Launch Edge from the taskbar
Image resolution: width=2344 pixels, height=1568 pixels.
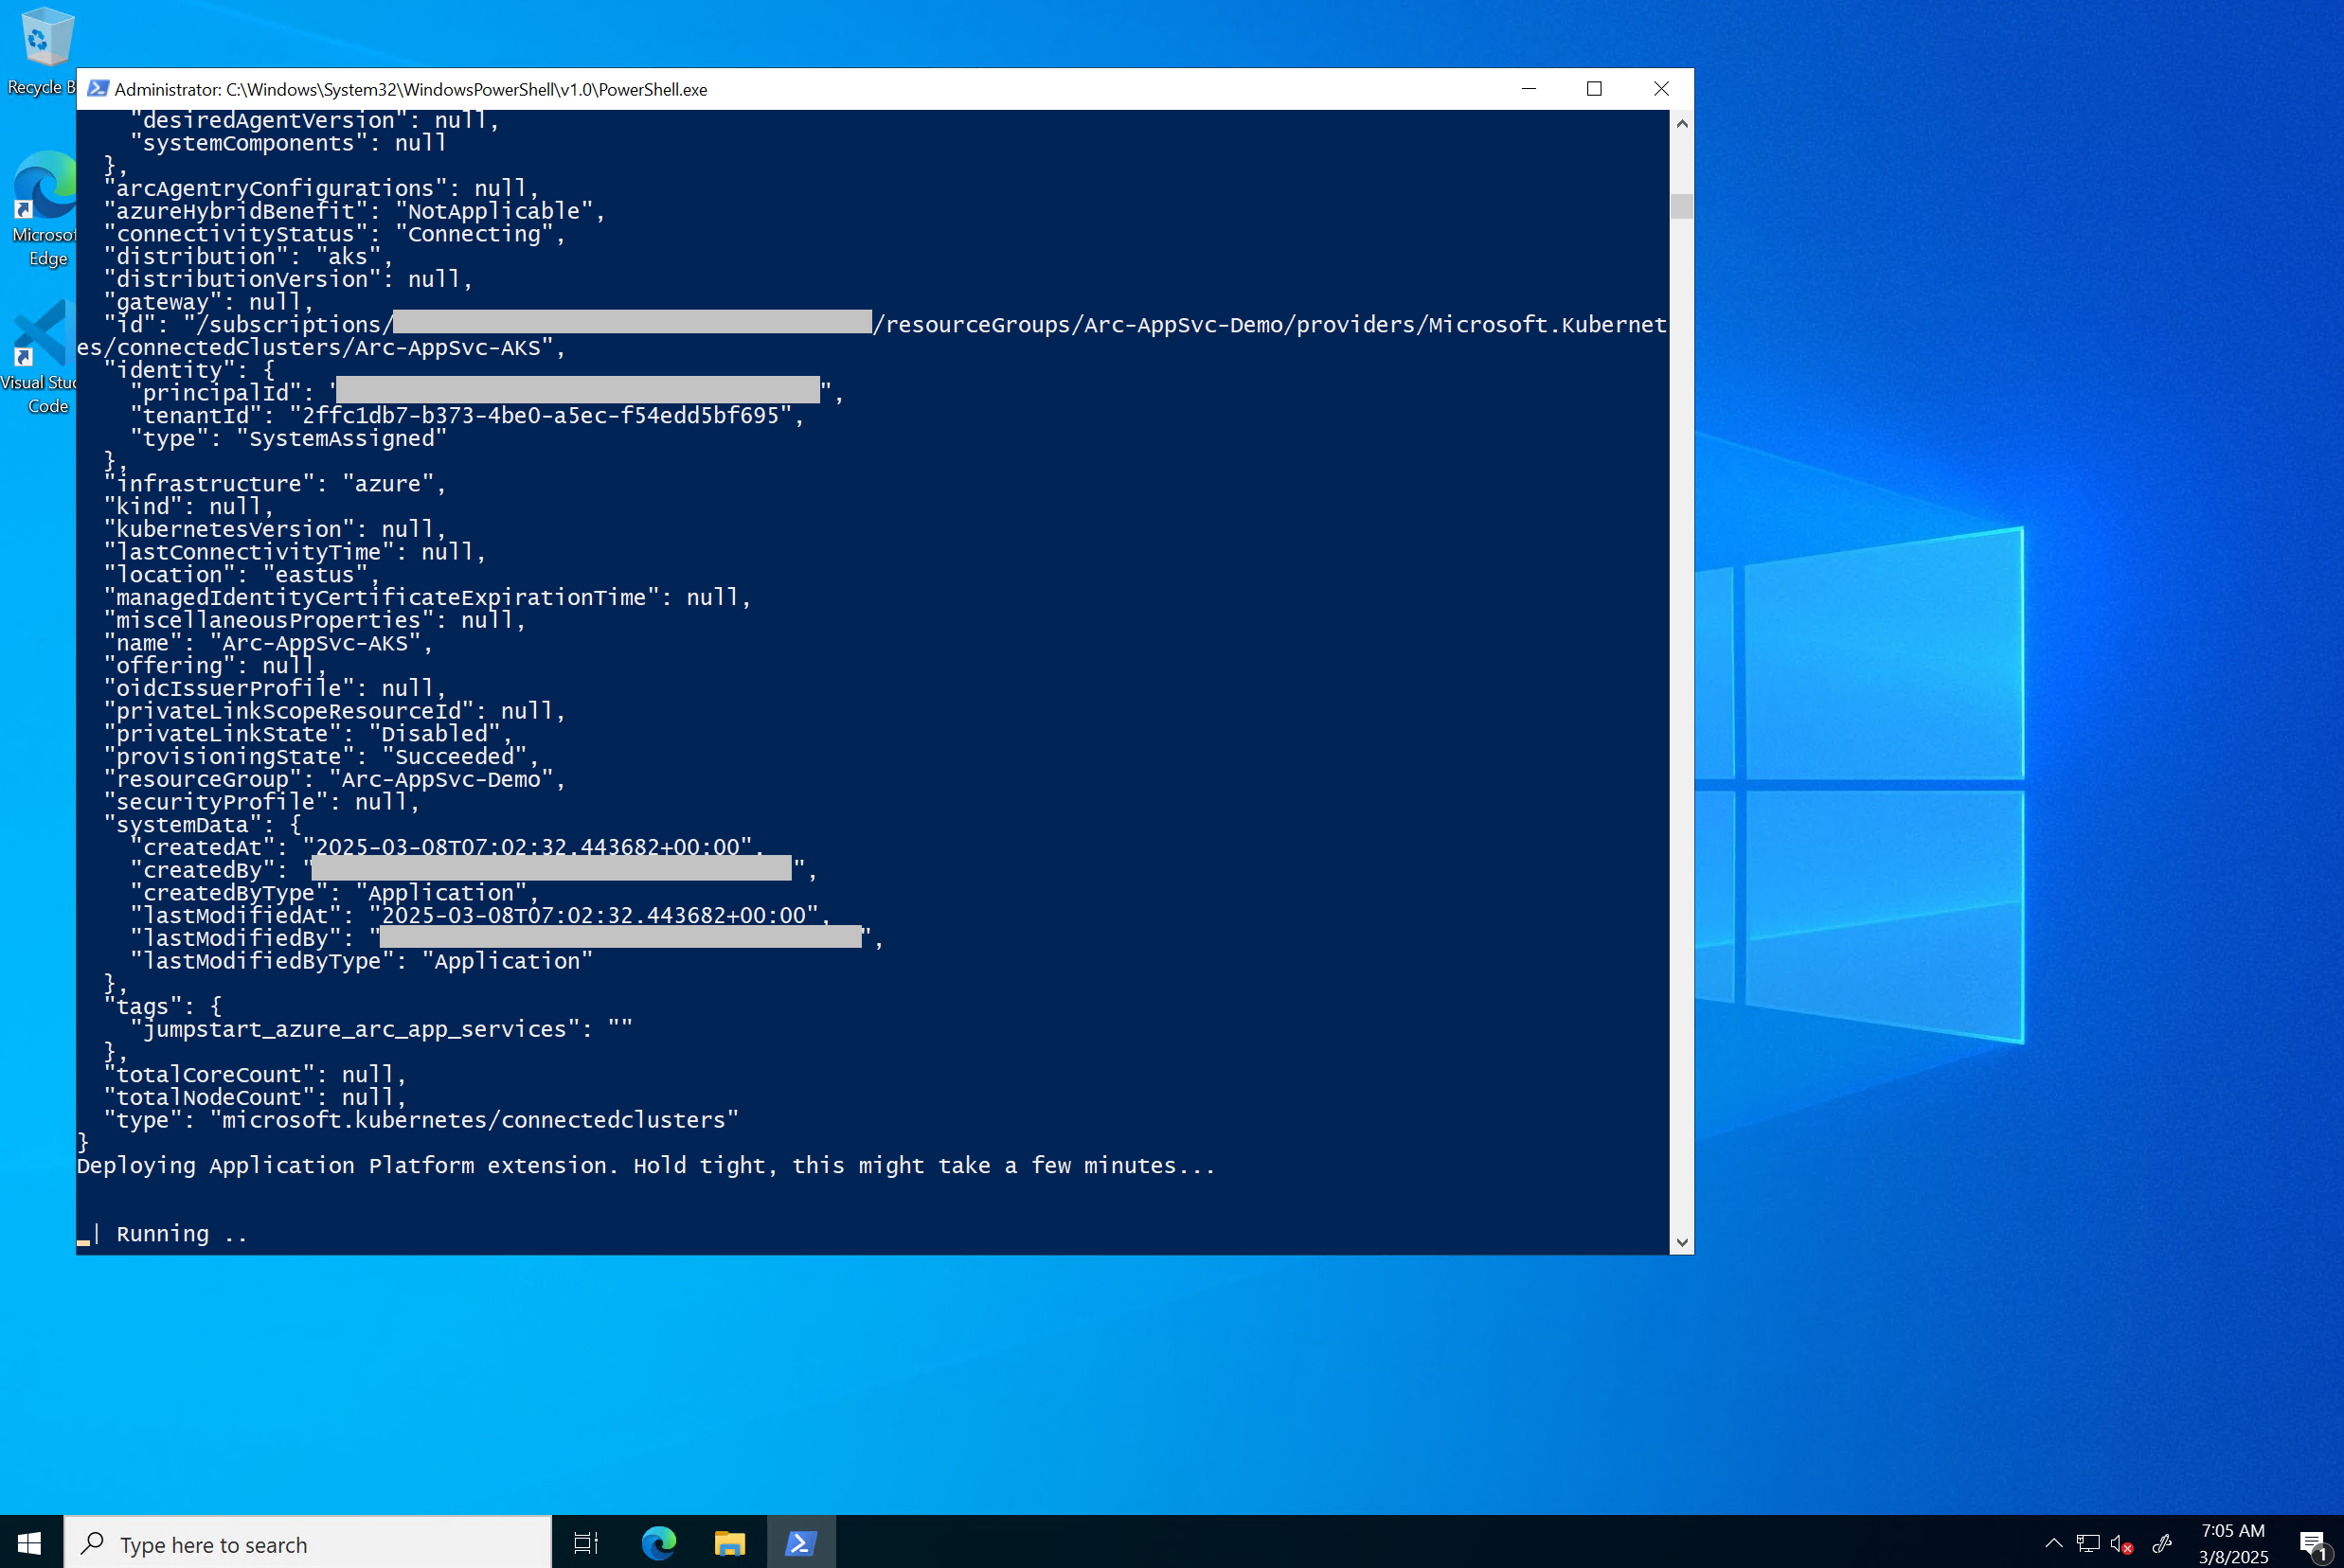pyautogui.click(x=659, y=1543)
